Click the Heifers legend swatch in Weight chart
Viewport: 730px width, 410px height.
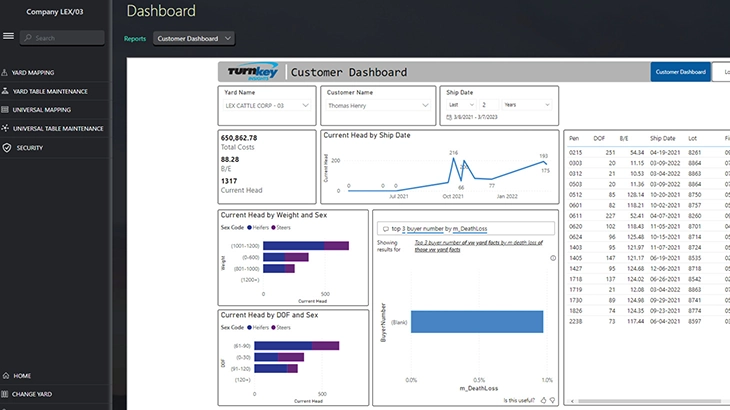tap(250, 228)
